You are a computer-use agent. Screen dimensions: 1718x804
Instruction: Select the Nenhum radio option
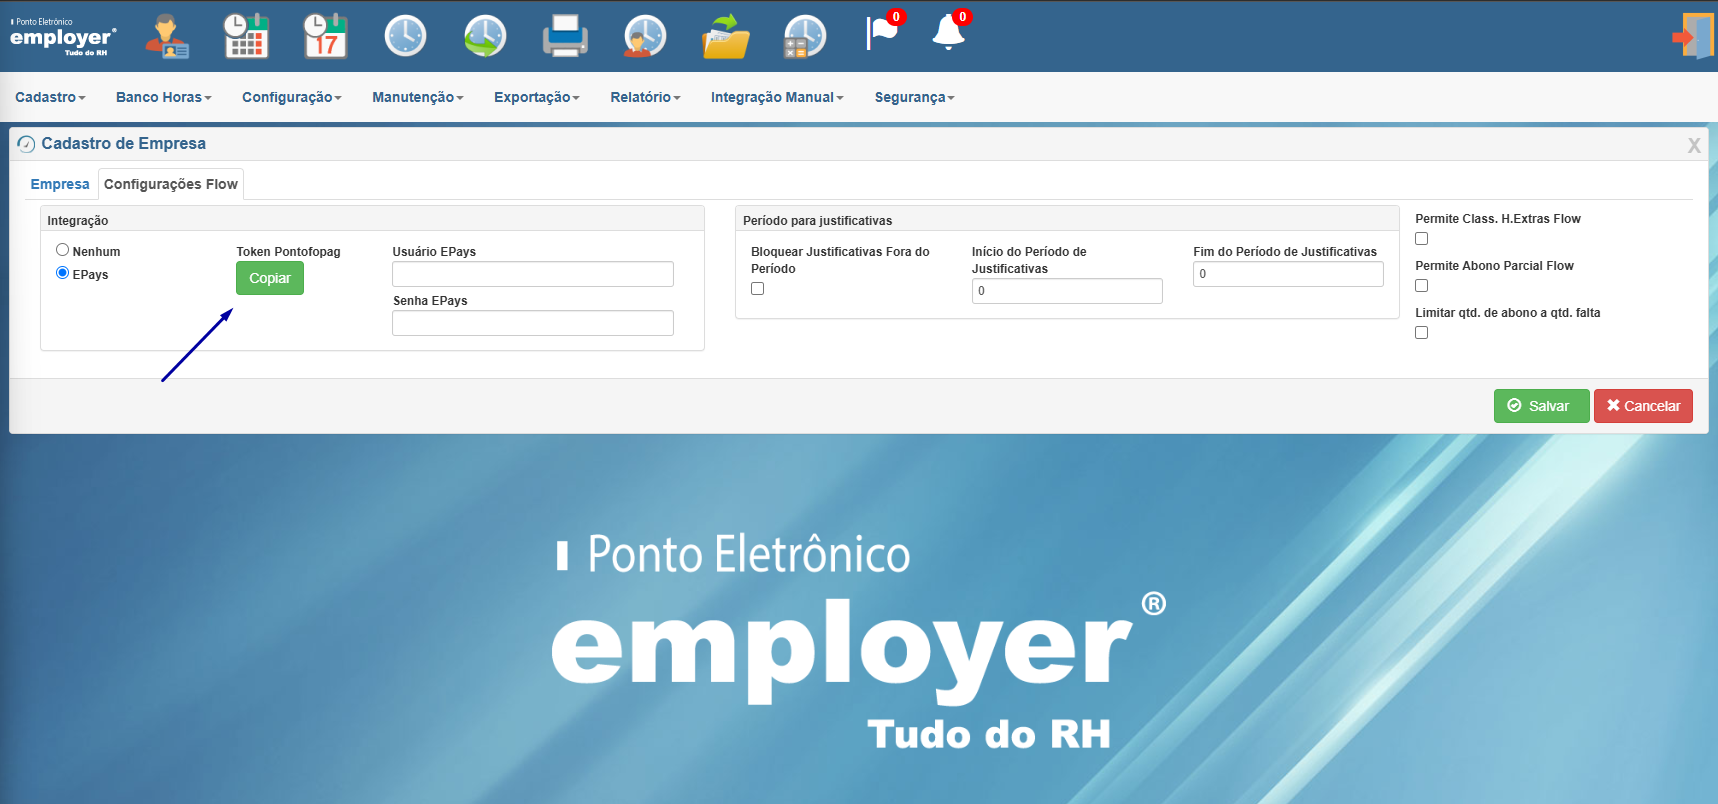[x=62, y=250]
